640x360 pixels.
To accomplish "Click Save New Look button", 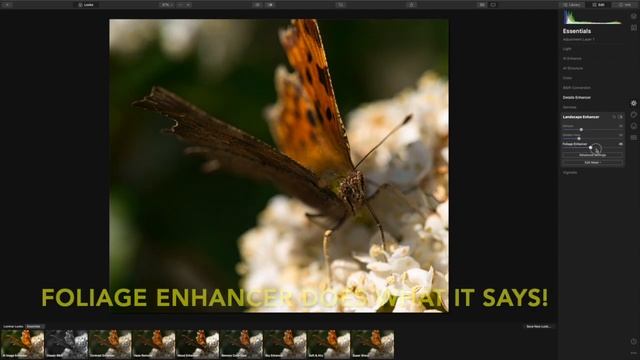I will [x=539, y=327].
